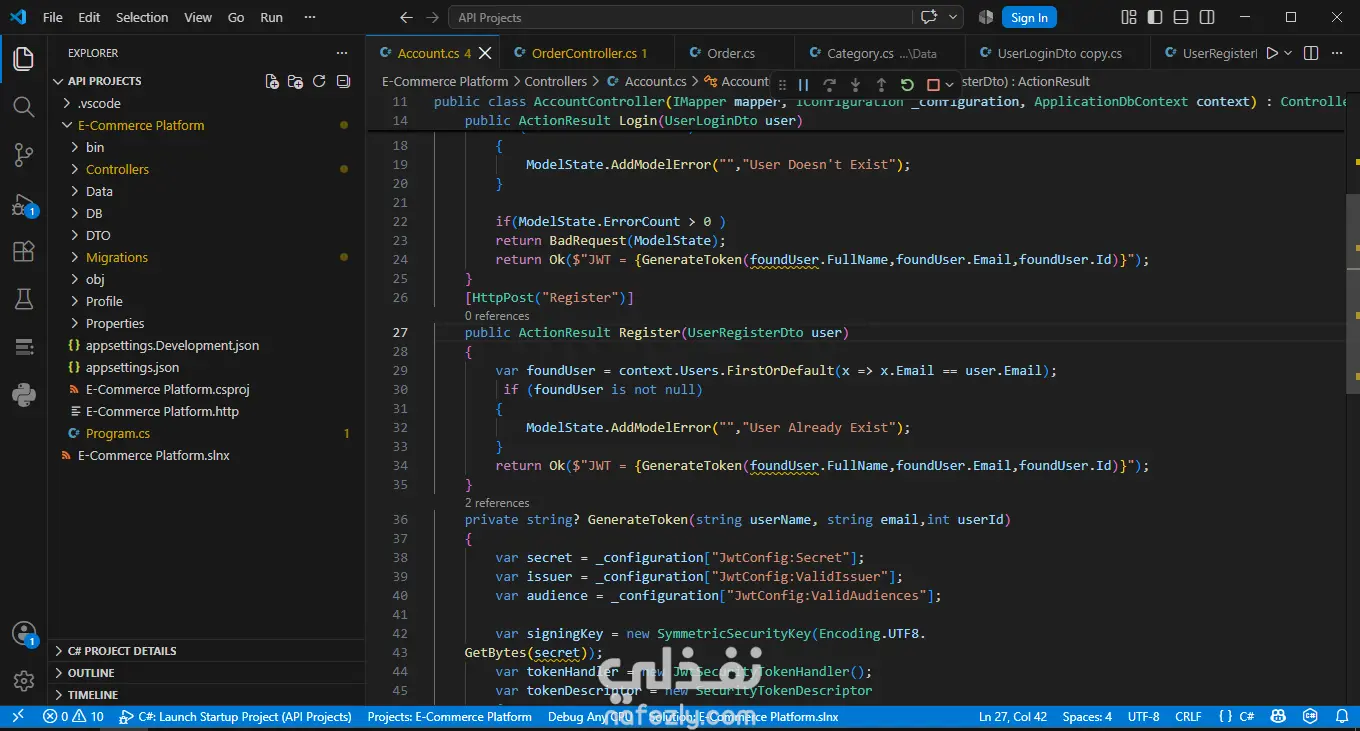Click the Controllers breadcrumb
Image resolution: width=1360 pixels, height=731 pixels.
click(556, 81)
